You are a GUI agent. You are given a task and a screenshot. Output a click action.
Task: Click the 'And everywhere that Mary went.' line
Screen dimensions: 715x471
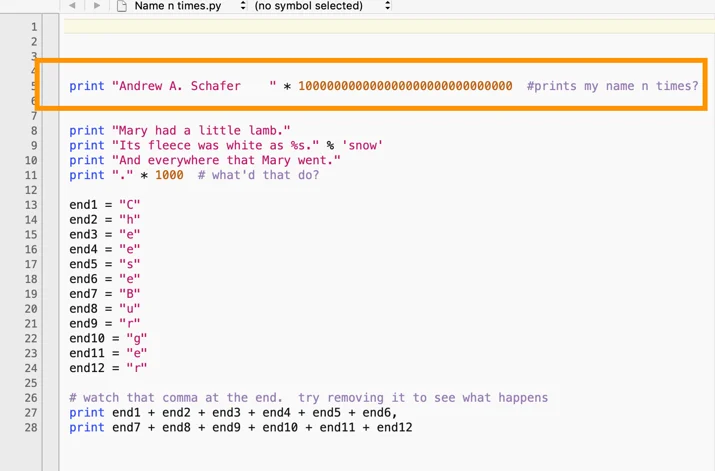click(205, 160)
